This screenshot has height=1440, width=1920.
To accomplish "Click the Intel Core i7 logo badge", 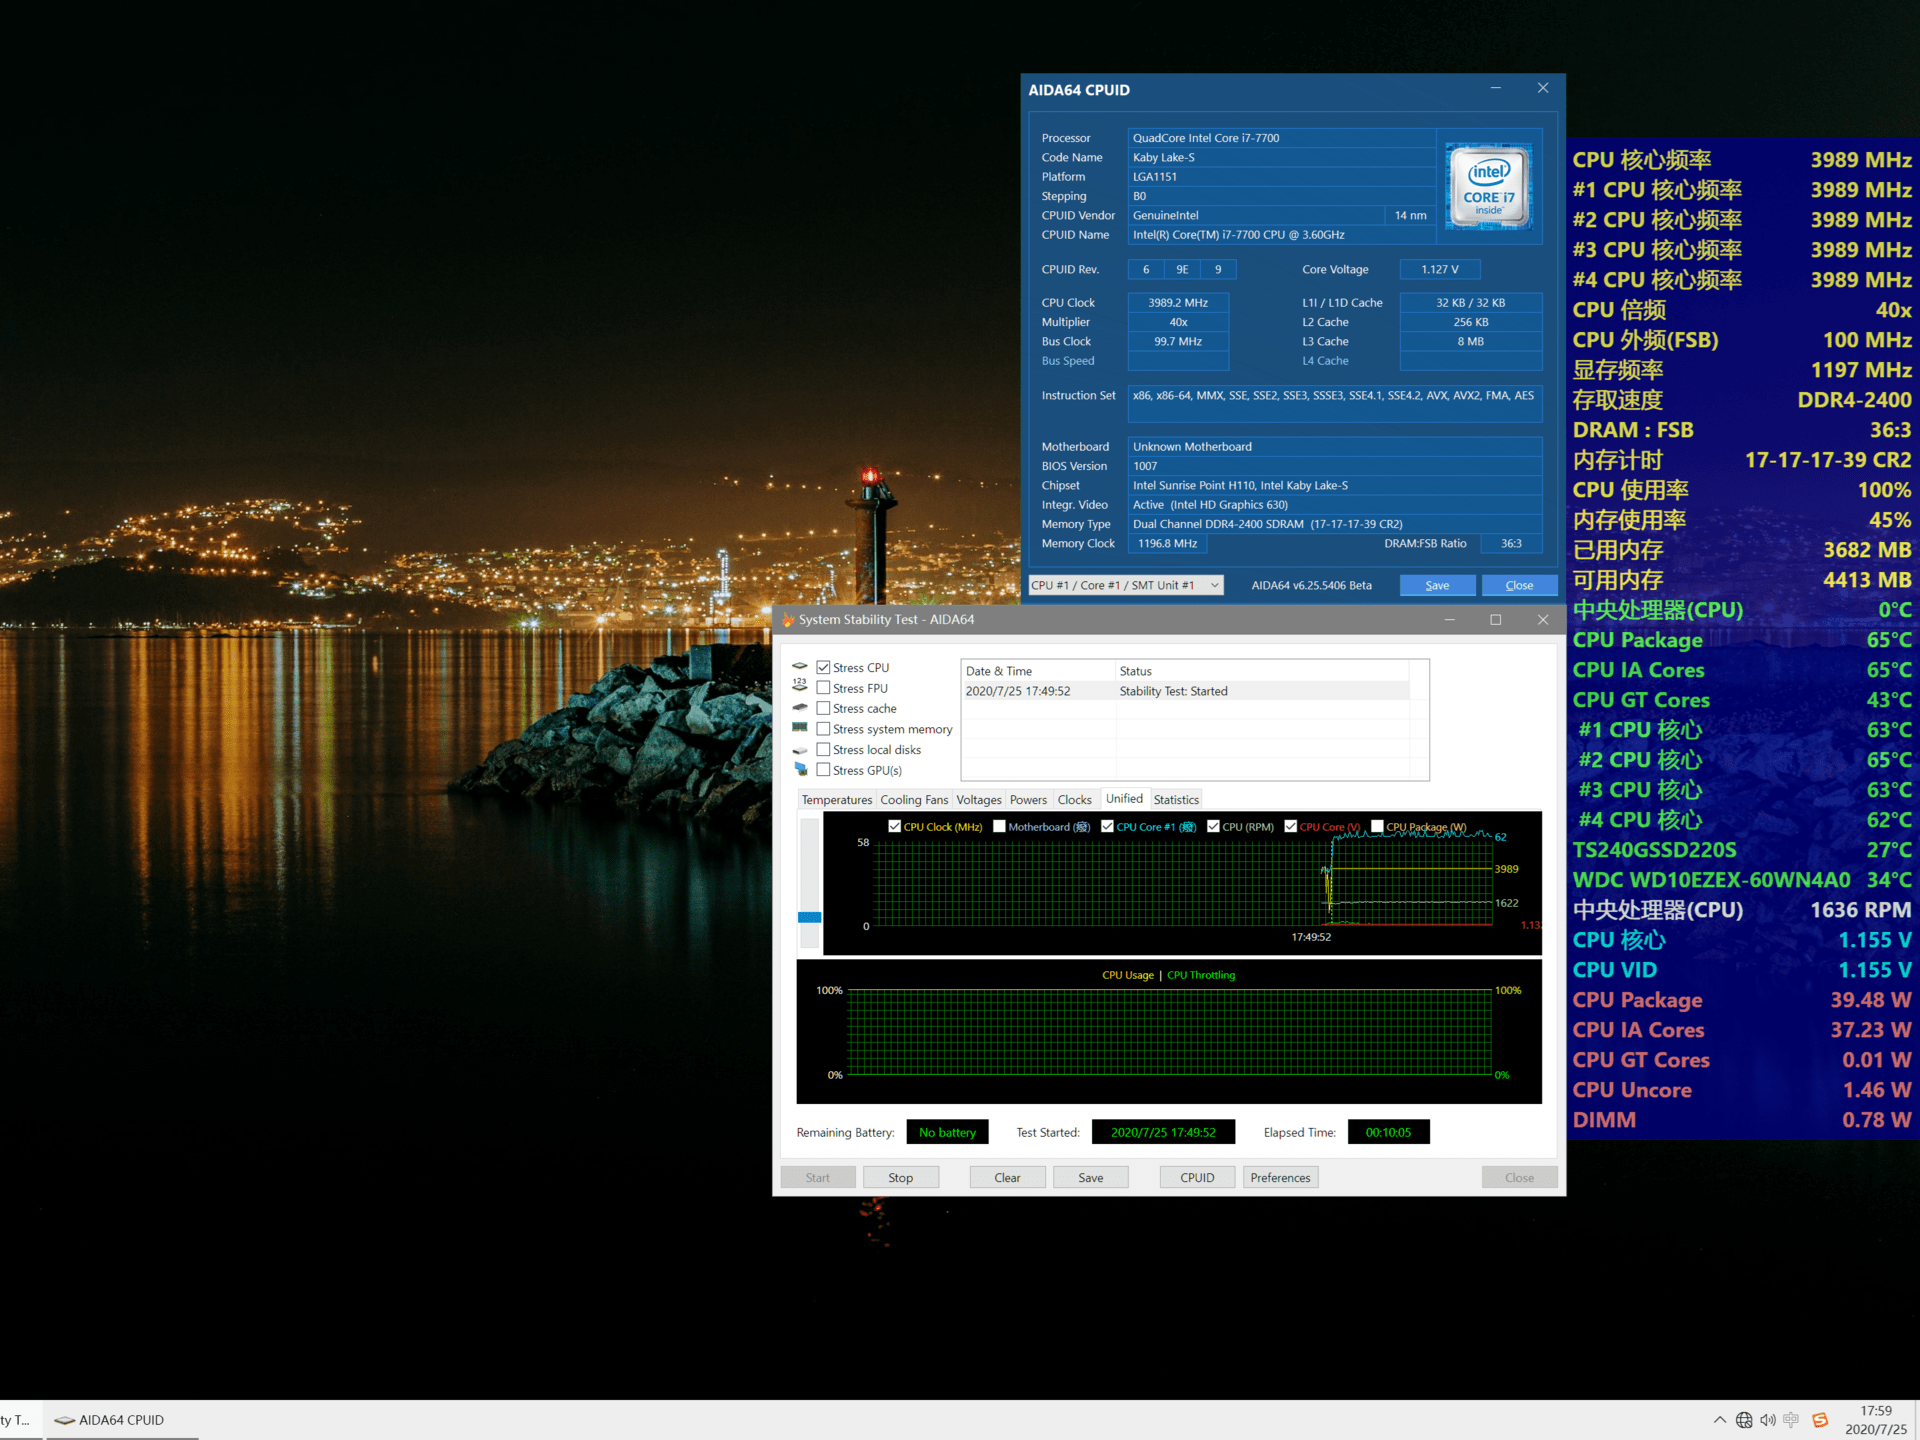I will click(1489, 187).
